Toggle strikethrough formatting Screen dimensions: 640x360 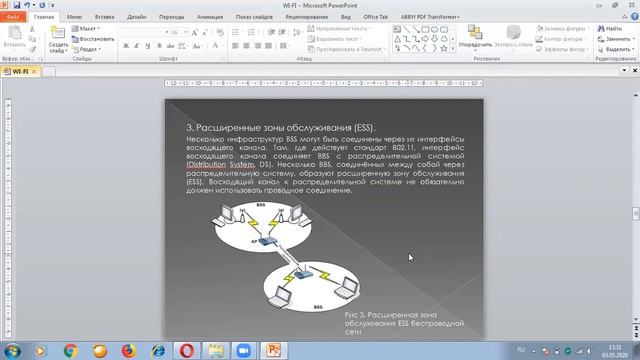pos(171,46)
